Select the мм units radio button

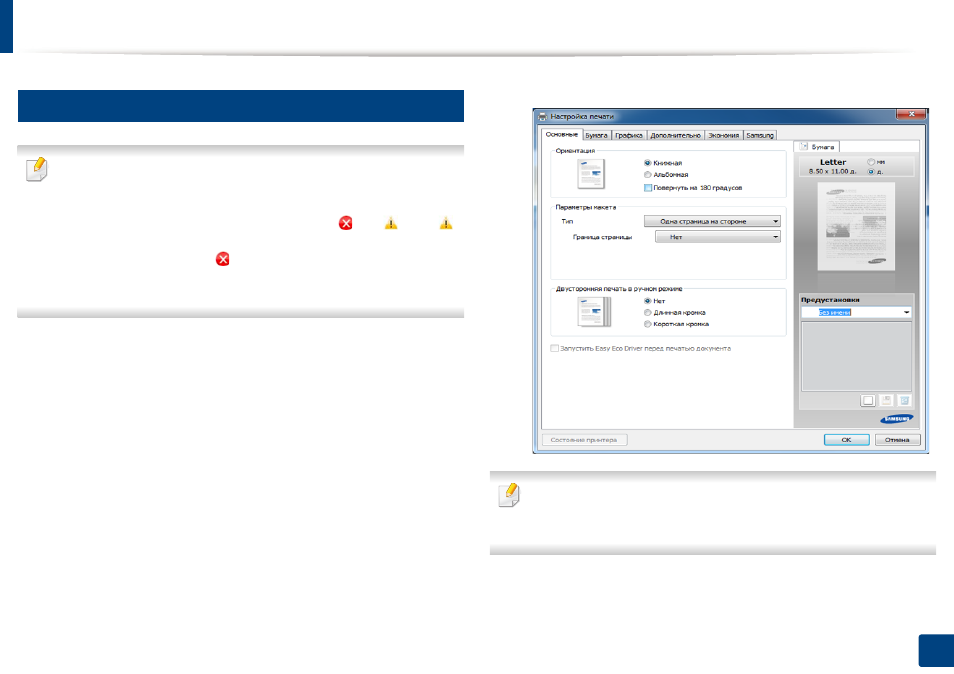click(871, 162)
